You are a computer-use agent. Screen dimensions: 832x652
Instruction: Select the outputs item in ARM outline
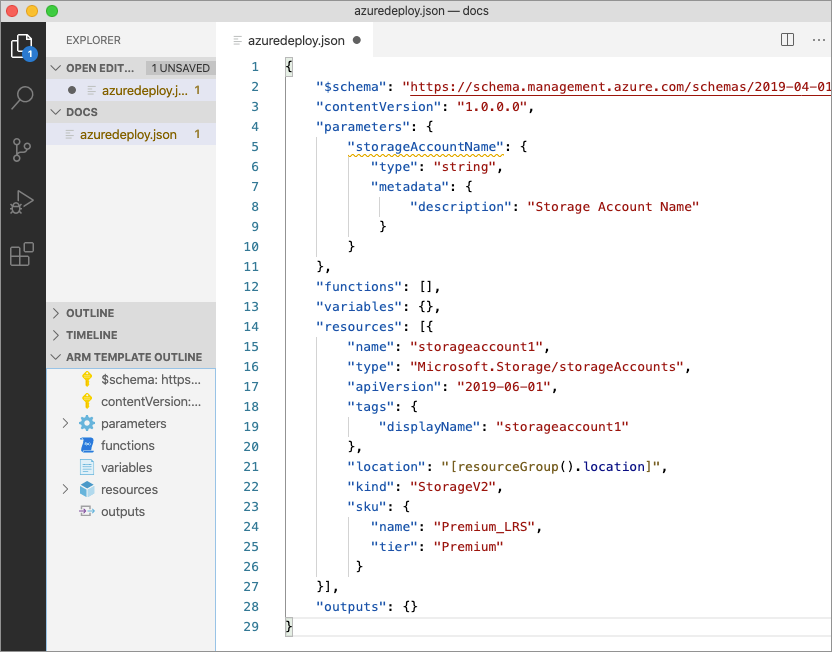[x=122, y=512]
